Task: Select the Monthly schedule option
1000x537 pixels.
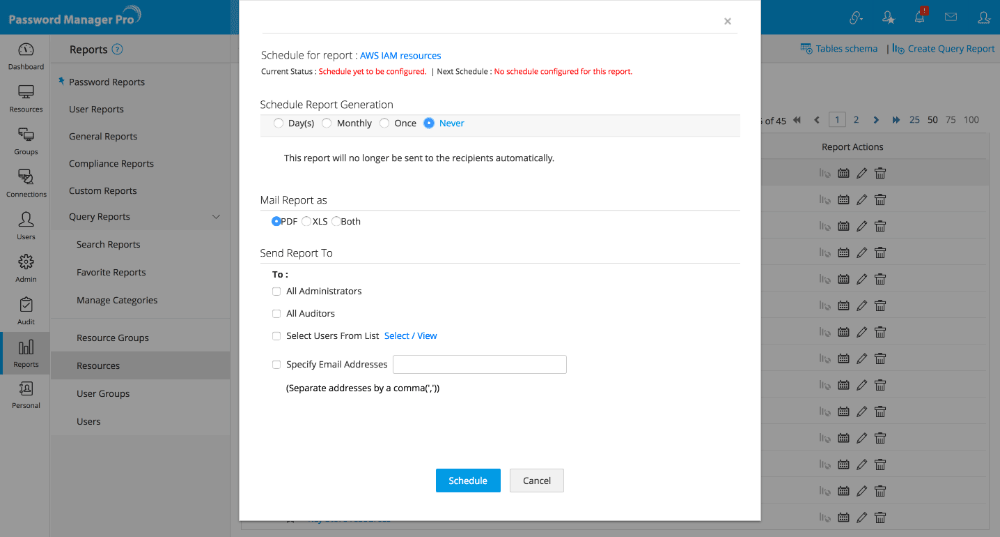Action: click(x=327, y=123)
